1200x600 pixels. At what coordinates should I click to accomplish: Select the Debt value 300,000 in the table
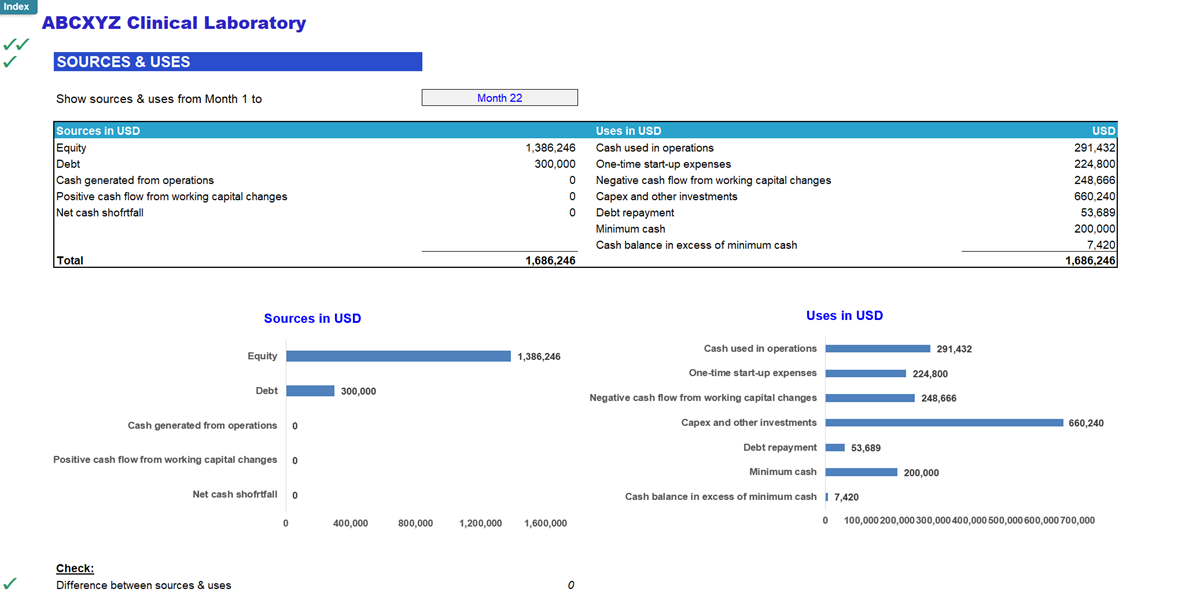tap(555, 164)
